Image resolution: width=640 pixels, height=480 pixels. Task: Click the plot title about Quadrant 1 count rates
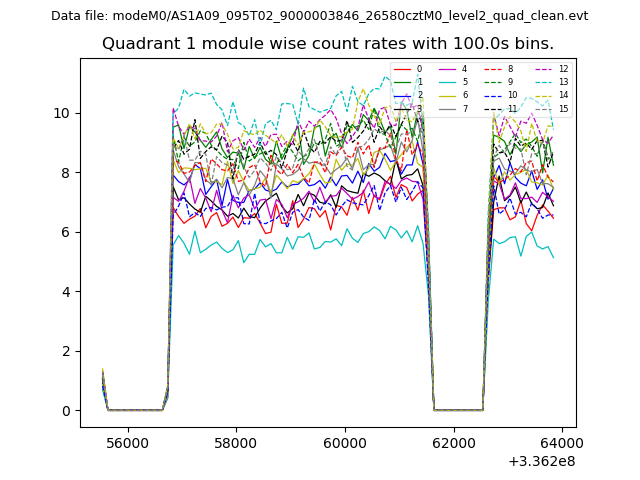327,44
